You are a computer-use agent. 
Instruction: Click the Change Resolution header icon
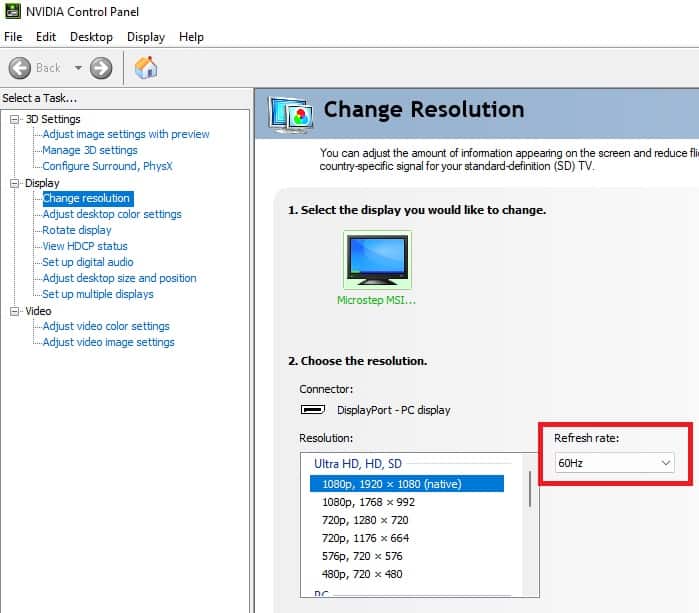point(290,114)
